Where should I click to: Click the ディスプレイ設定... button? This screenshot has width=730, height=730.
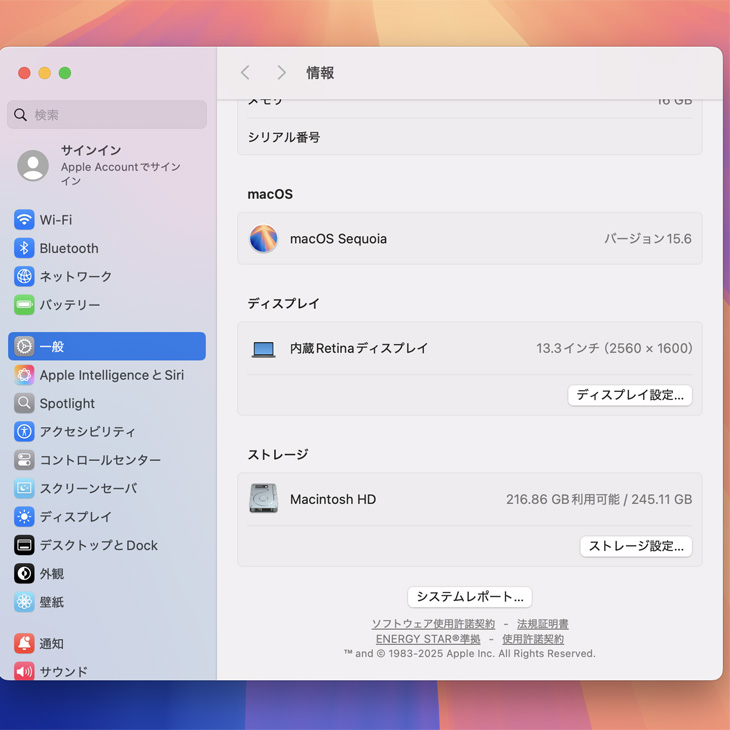(630, 395)
